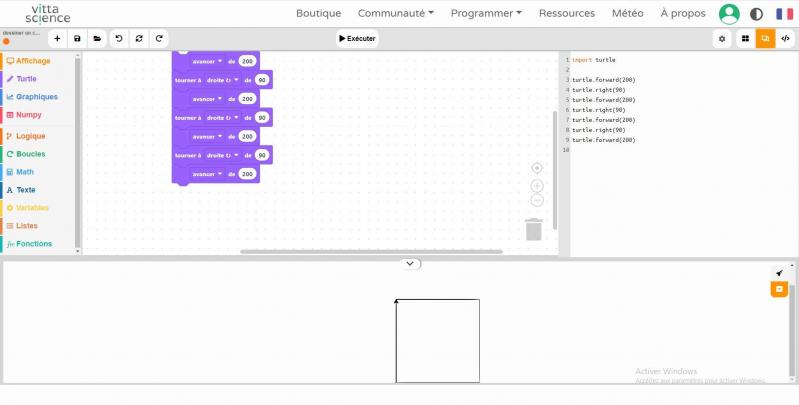Open the editor settings gear icon
The width and height of the screenshot is (799, 405).
pyautogui.click(x=722, y=38)
